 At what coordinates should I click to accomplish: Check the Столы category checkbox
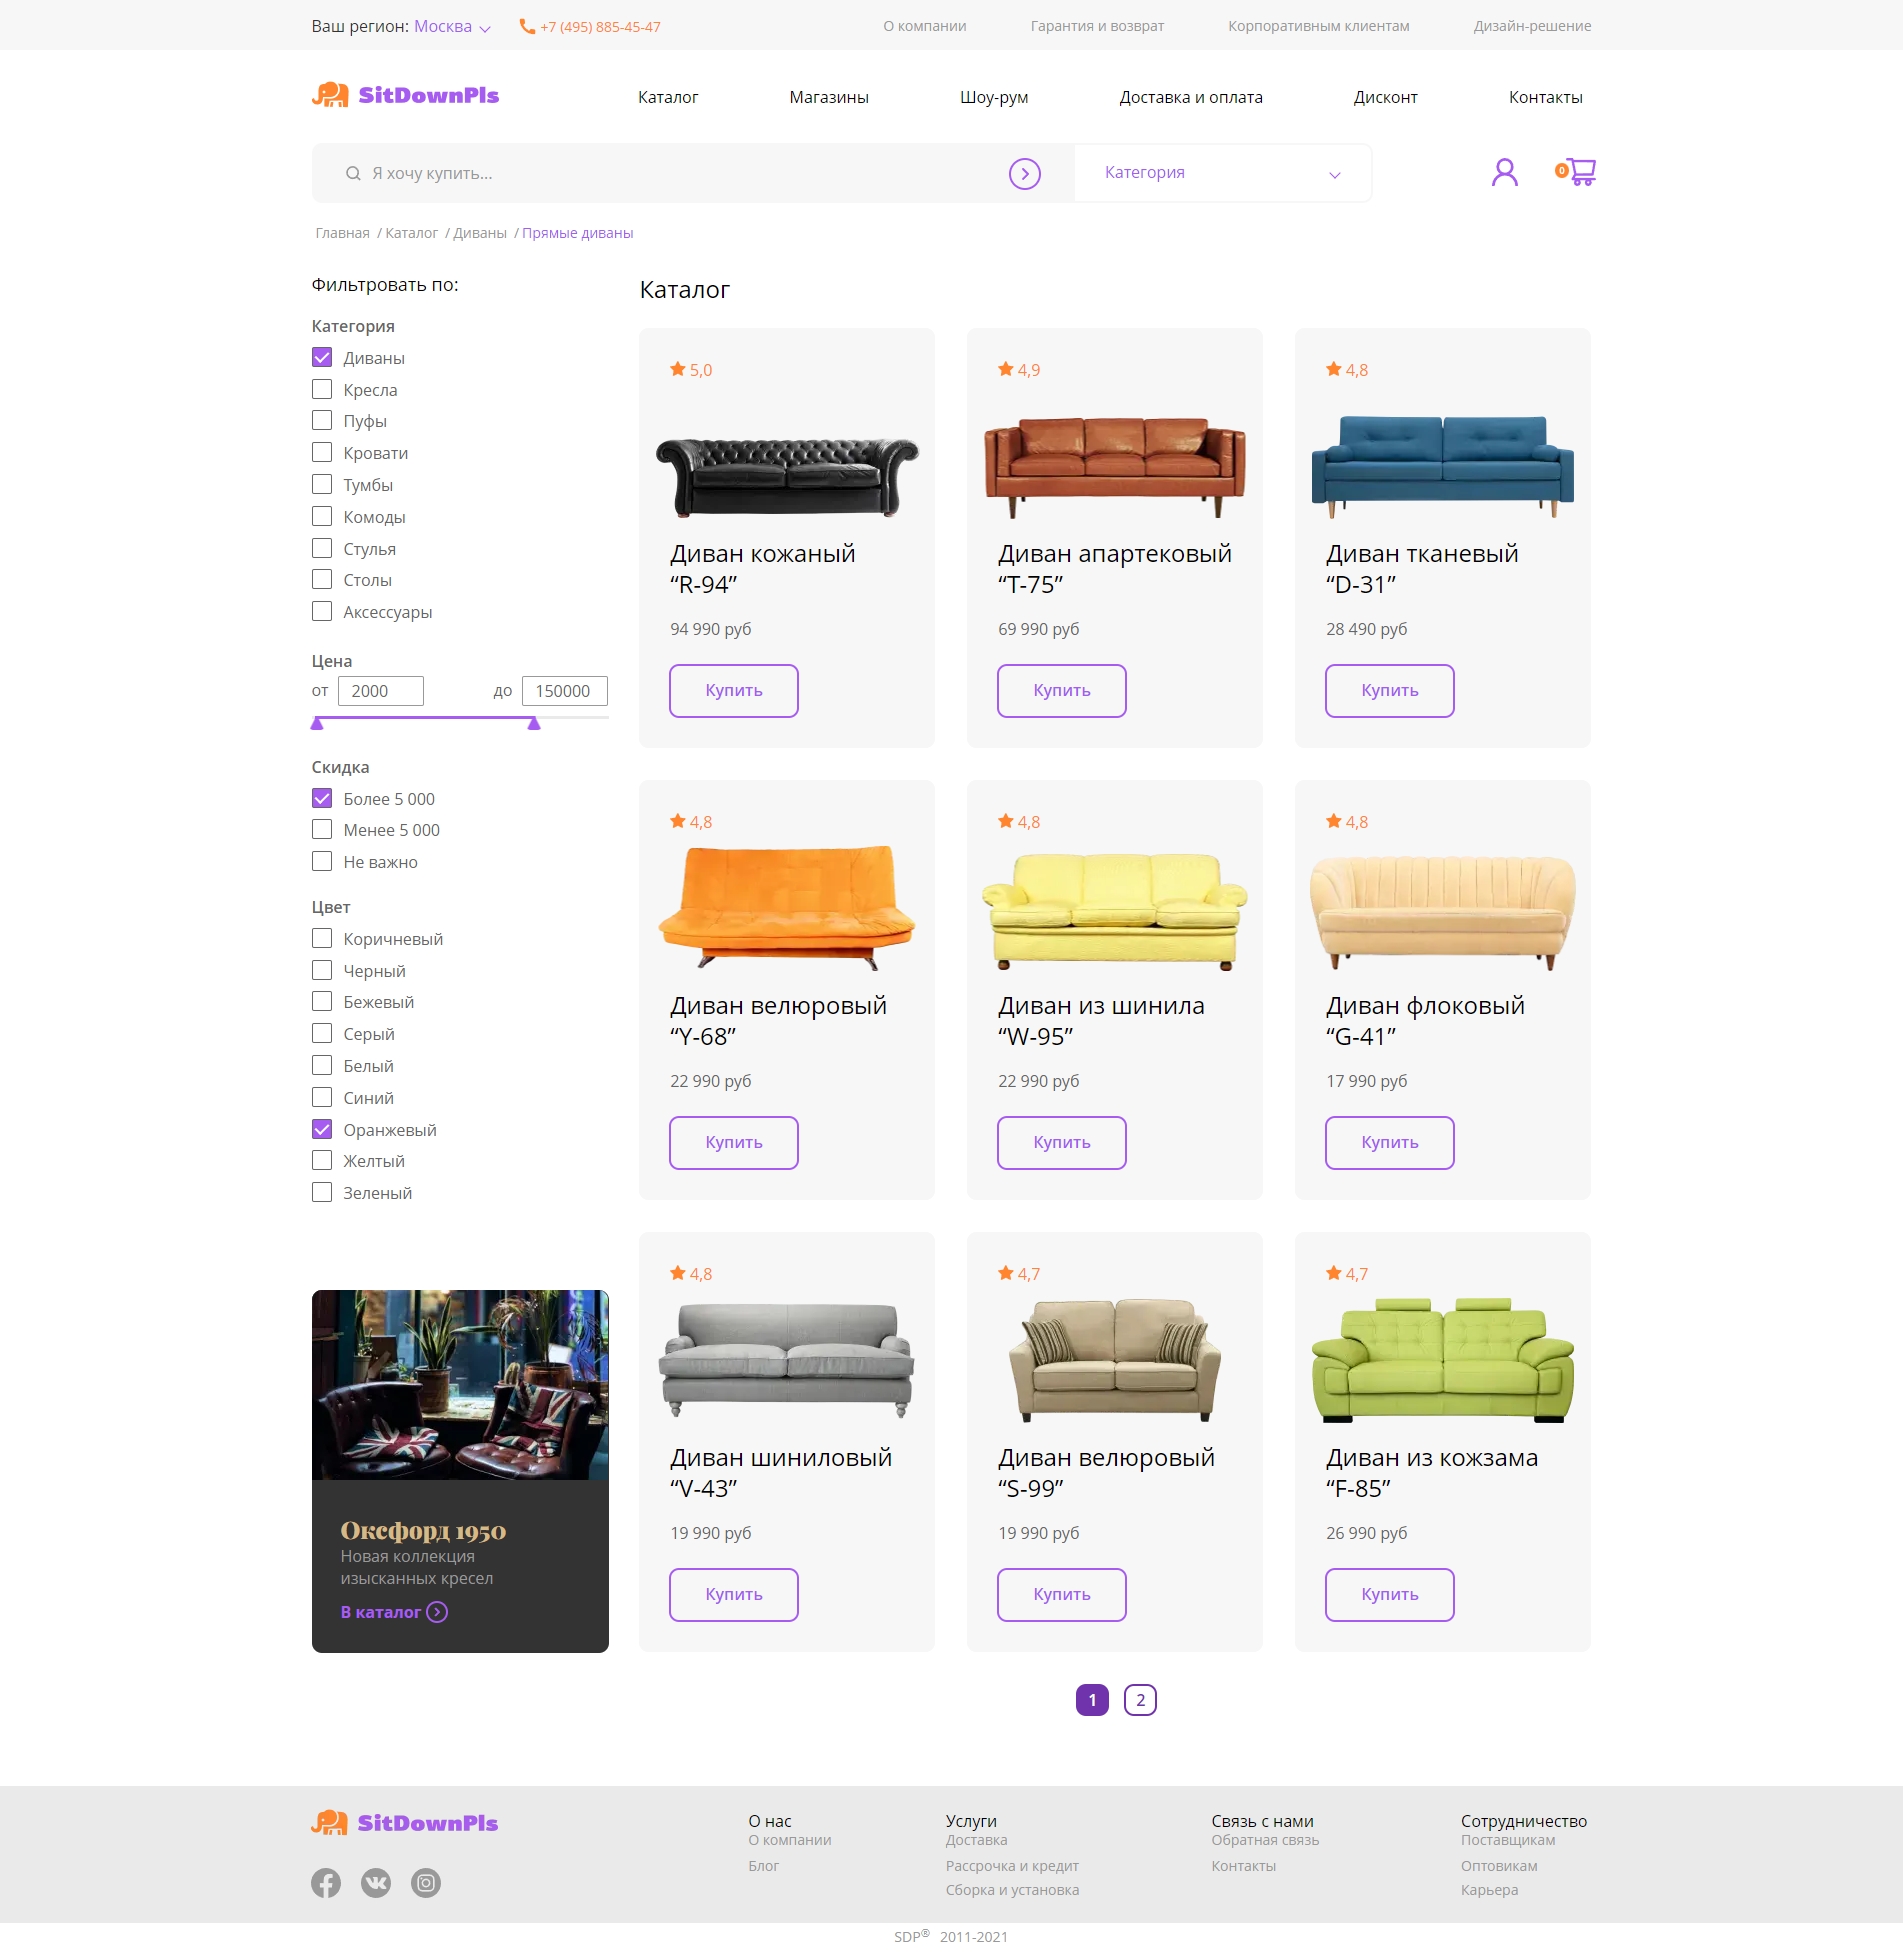pos(322,579)
